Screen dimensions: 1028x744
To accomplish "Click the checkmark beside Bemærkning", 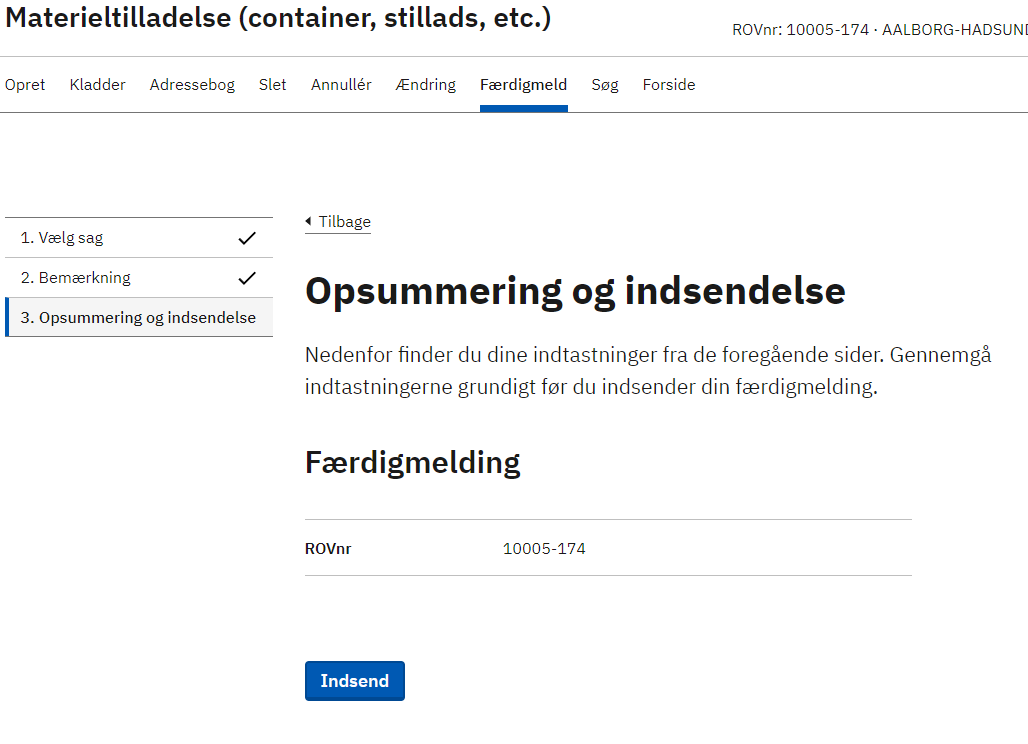I will 247,278.
